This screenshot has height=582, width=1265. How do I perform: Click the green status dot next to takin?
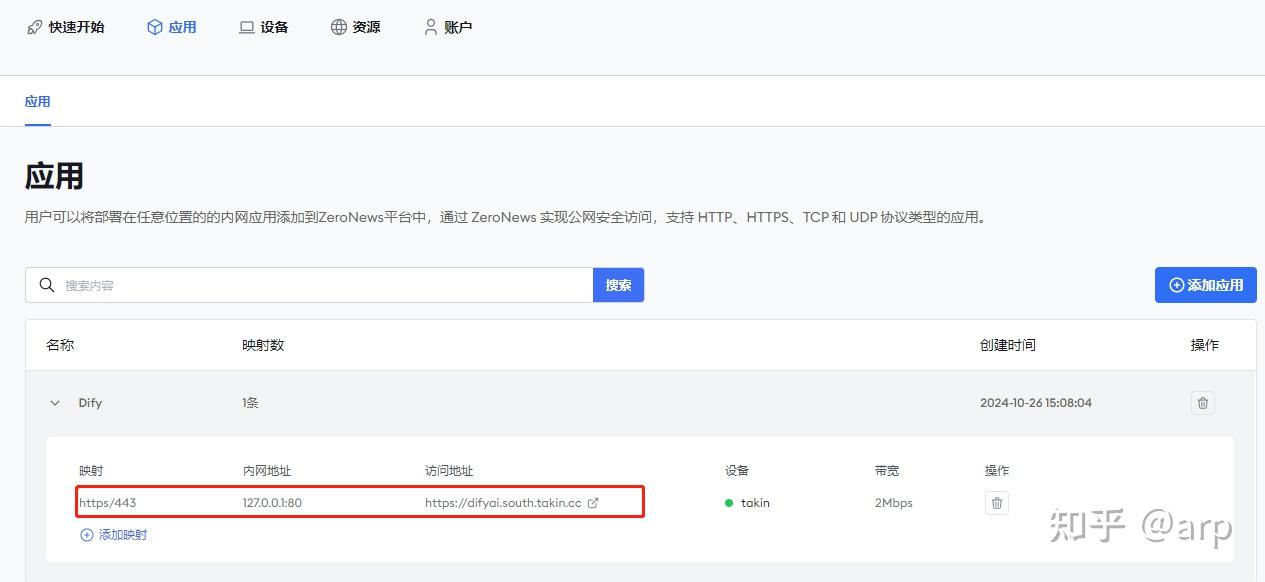729,503
